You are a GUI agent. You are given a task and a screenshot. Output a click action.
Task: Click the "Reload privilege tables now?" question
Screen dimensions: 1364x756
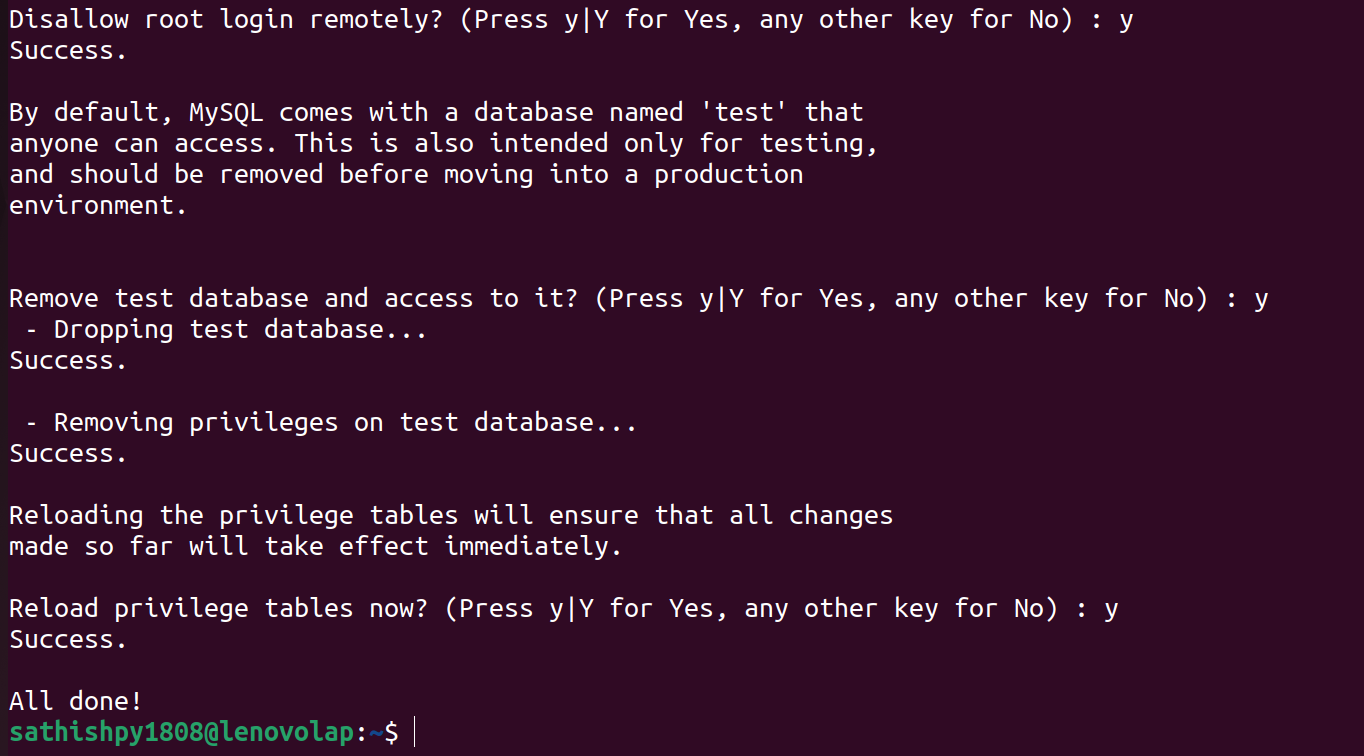coord(218,609)
